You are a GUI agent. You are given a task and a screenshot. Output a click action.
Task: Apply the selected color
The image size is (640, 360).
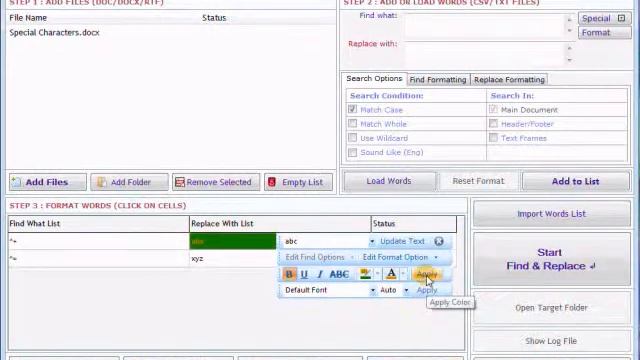[x=427, y=274]
